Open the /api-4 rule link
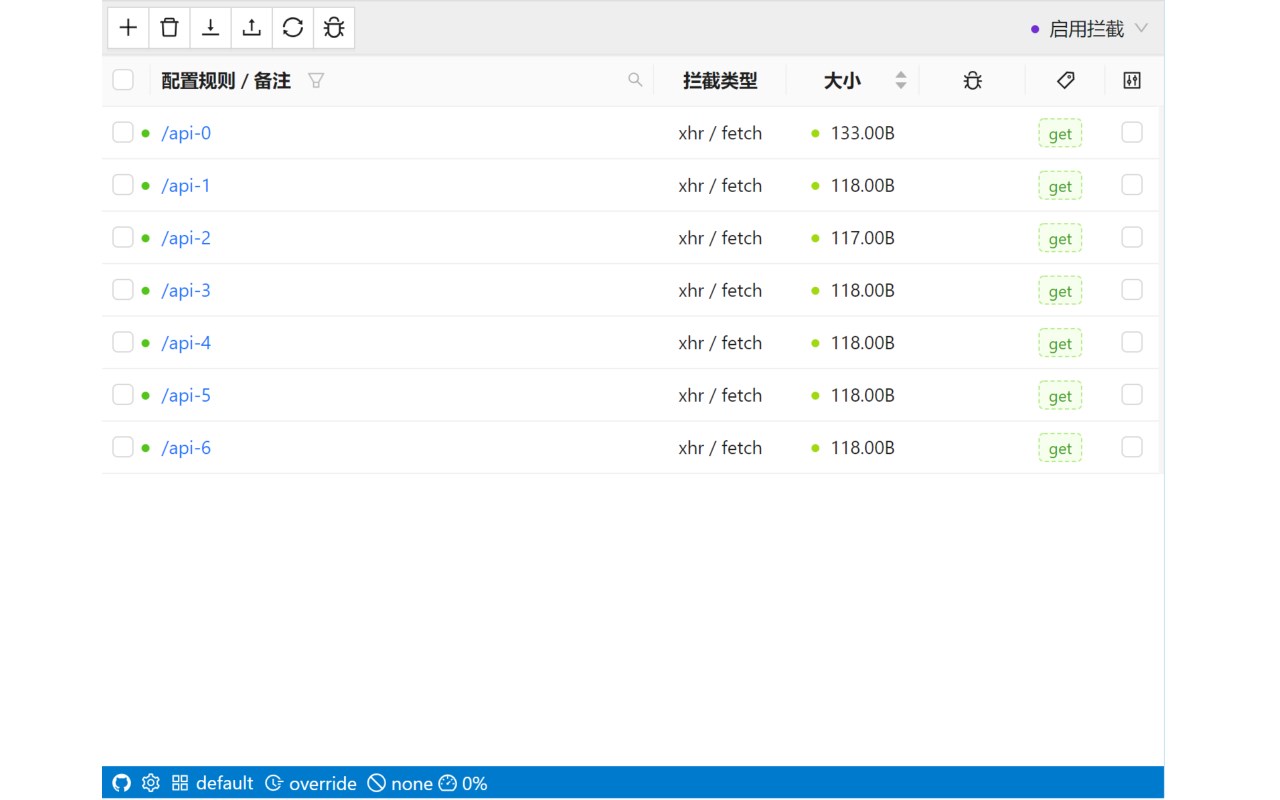This screenshot has width=1280, height=800. point(186,343)
